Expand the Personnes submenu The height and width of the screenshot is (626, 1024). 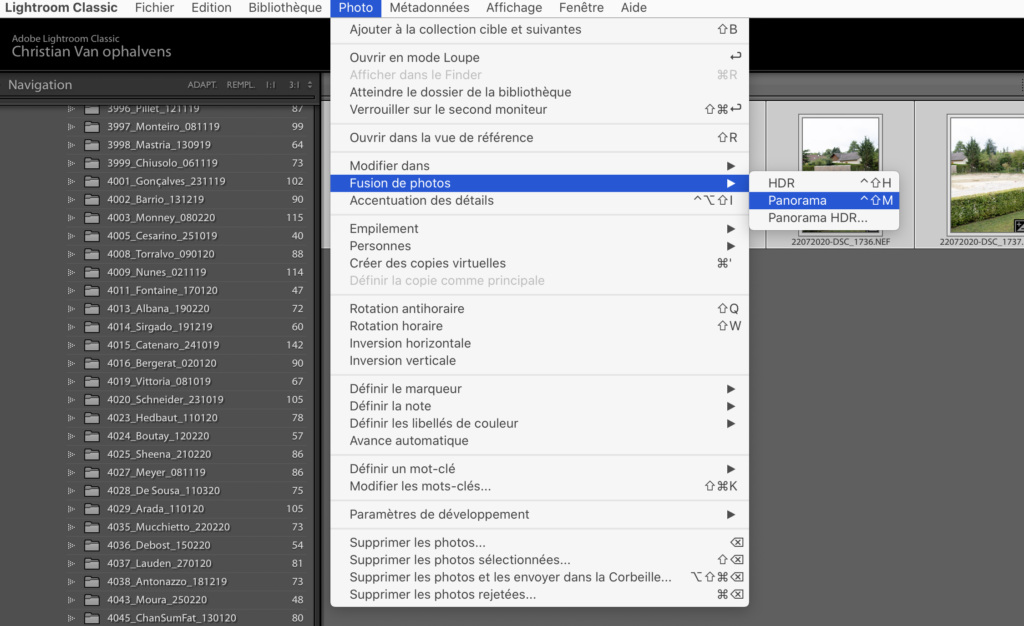(539, 246)
